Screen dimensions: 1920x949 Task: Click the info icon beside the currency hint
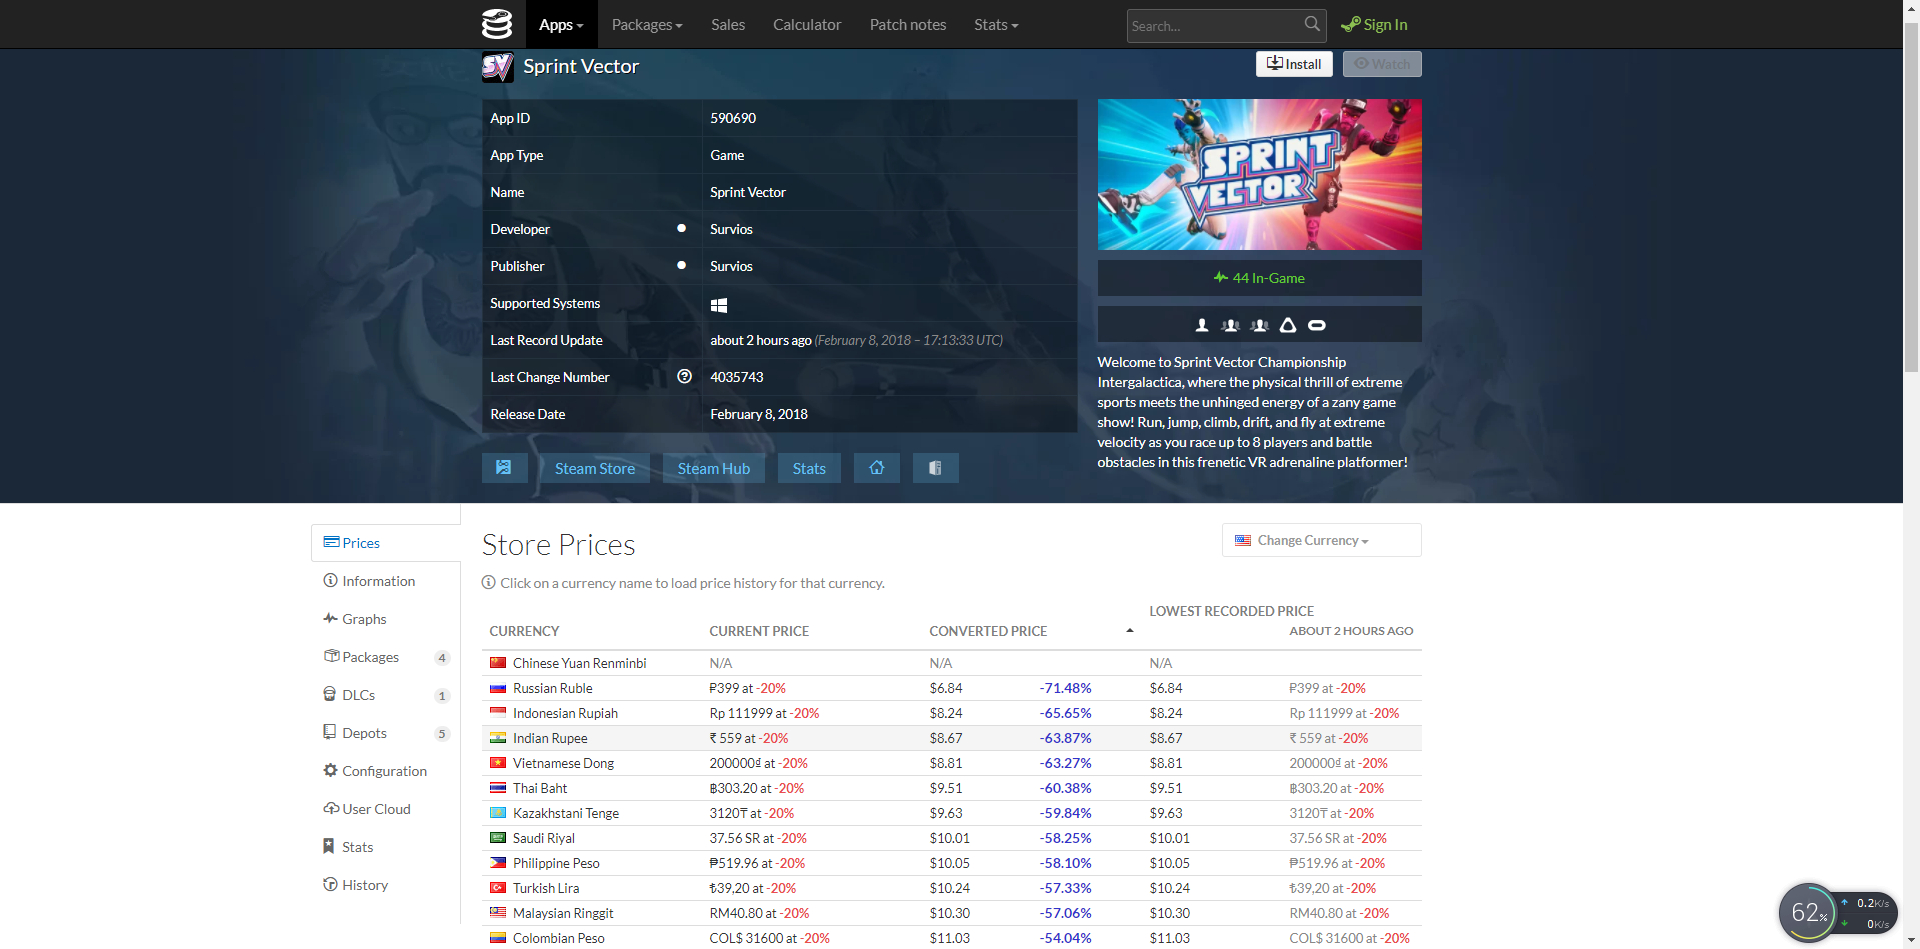click(489, 583)
